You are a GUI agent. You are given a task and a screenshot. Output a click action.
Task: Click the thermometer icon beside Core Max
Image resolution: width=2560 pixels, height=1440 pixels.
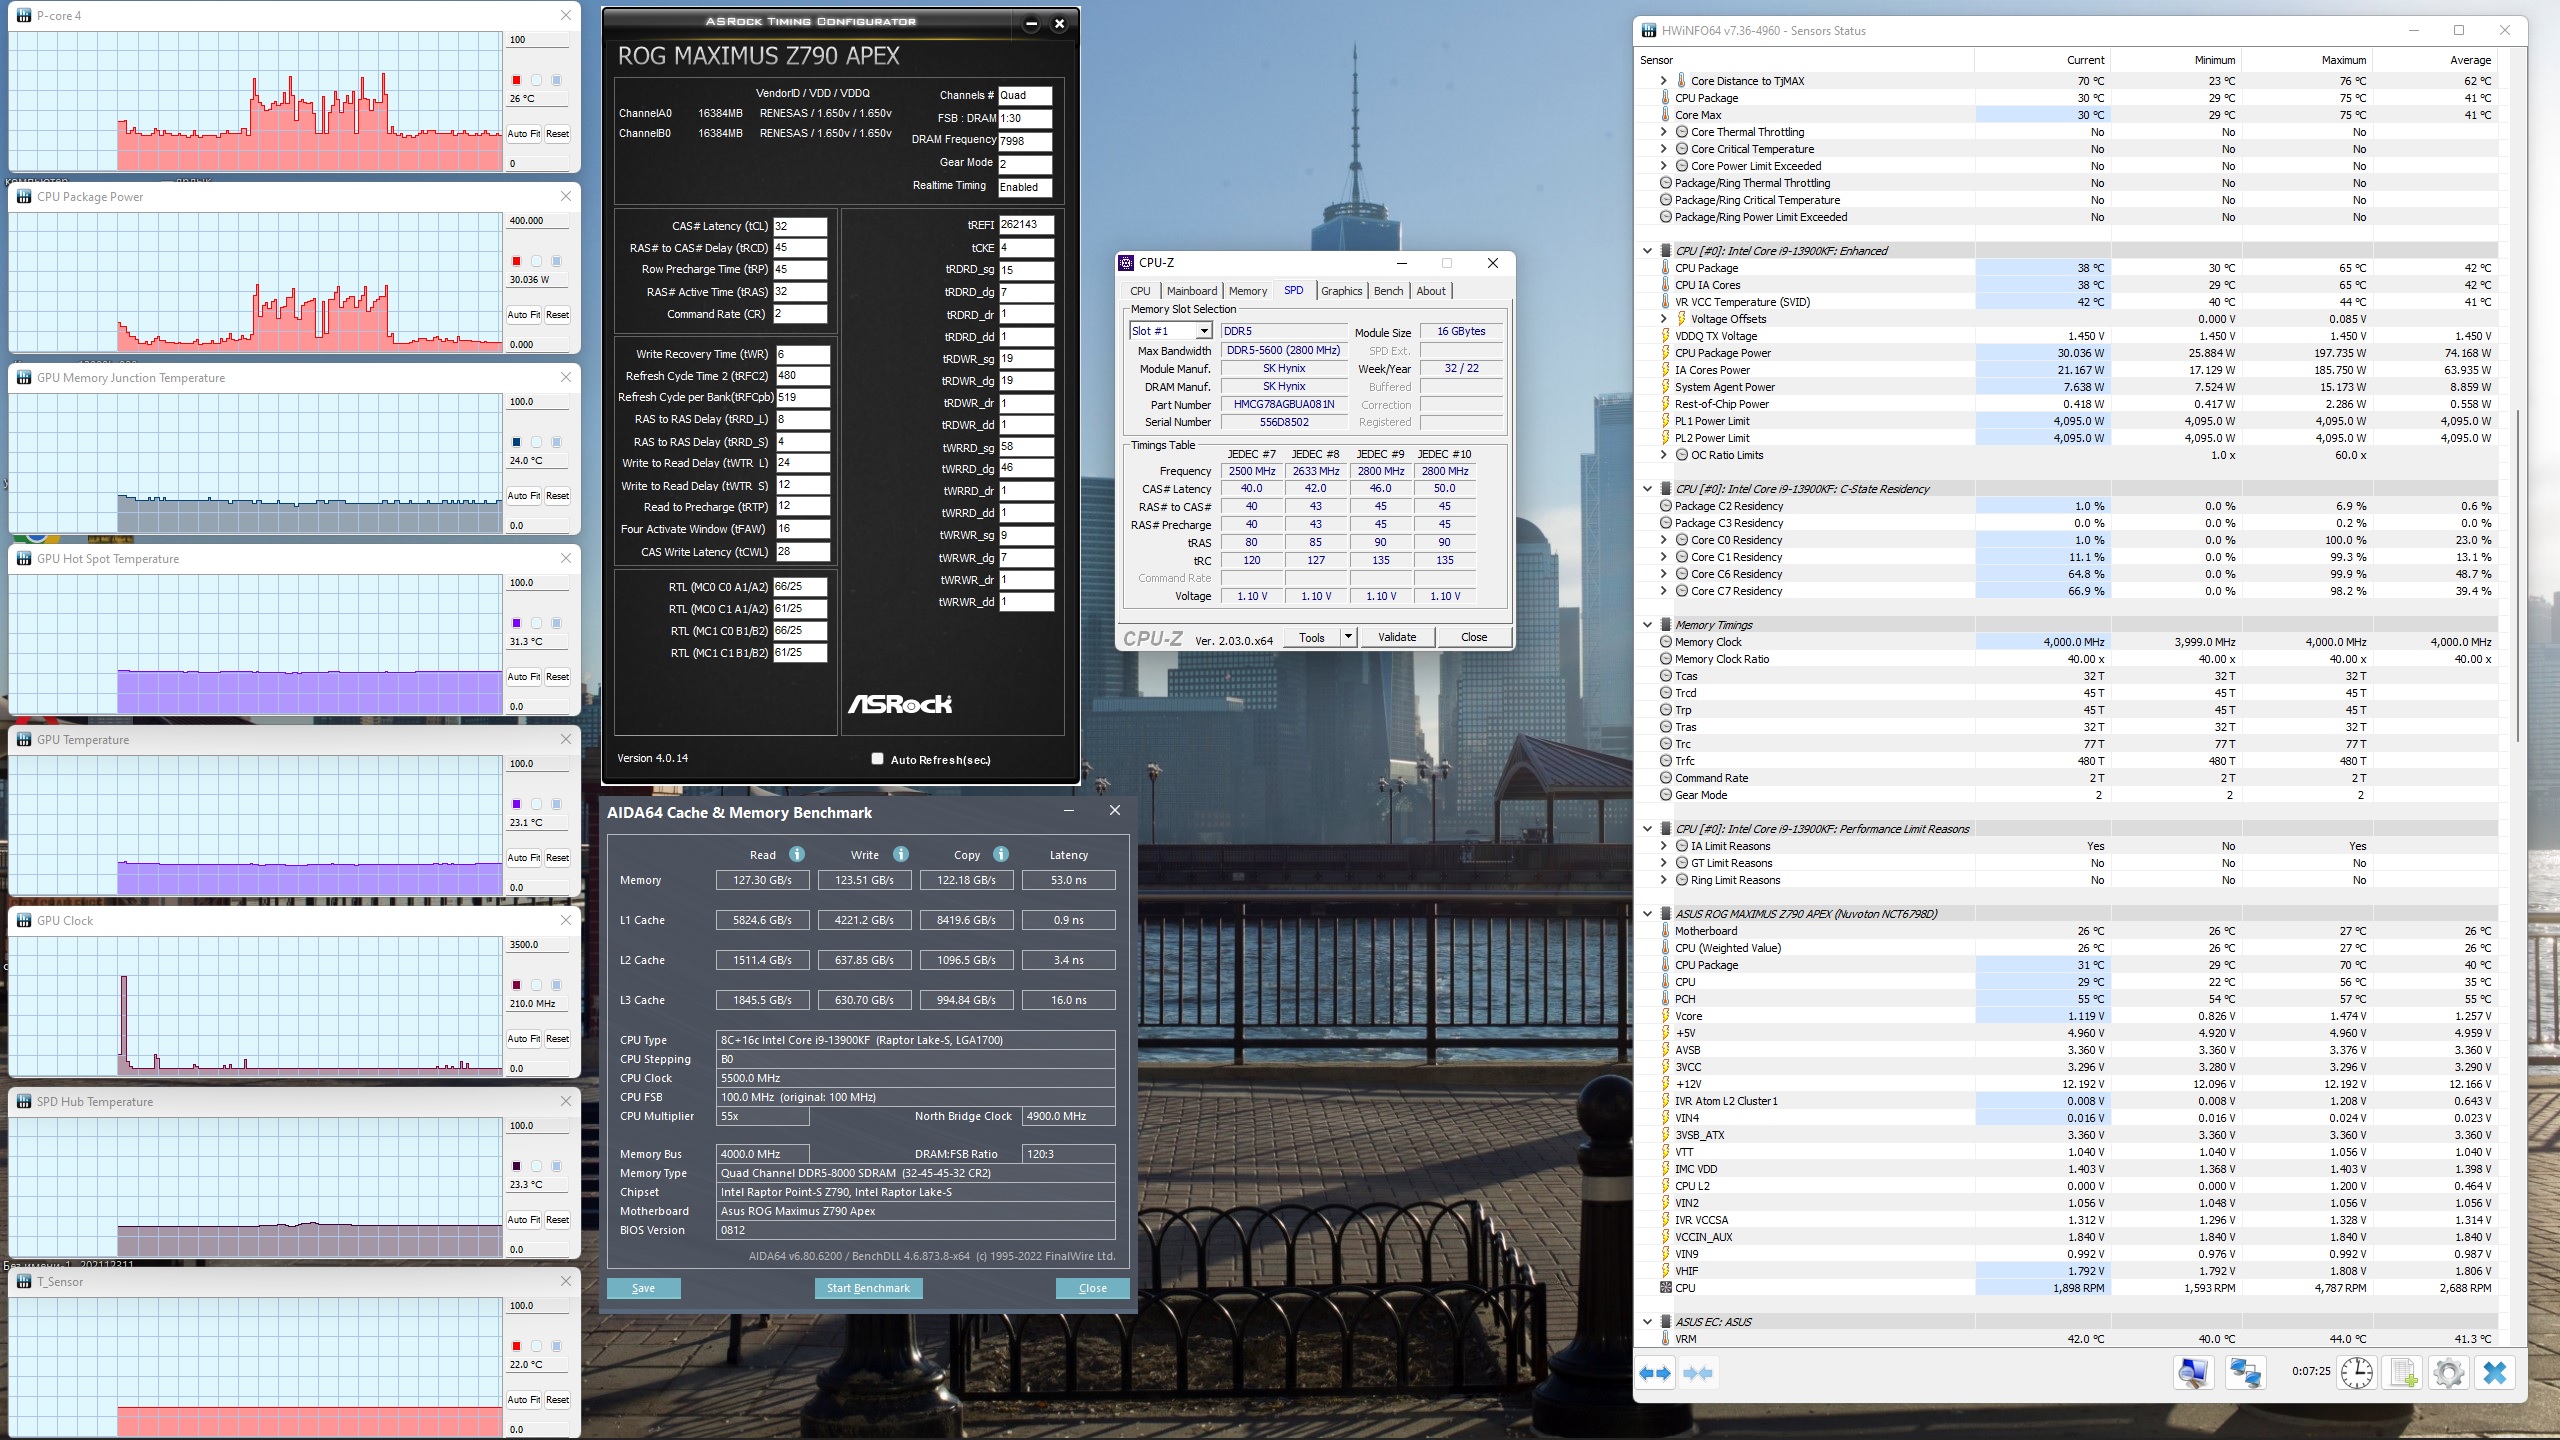[x=1666, y=115]
